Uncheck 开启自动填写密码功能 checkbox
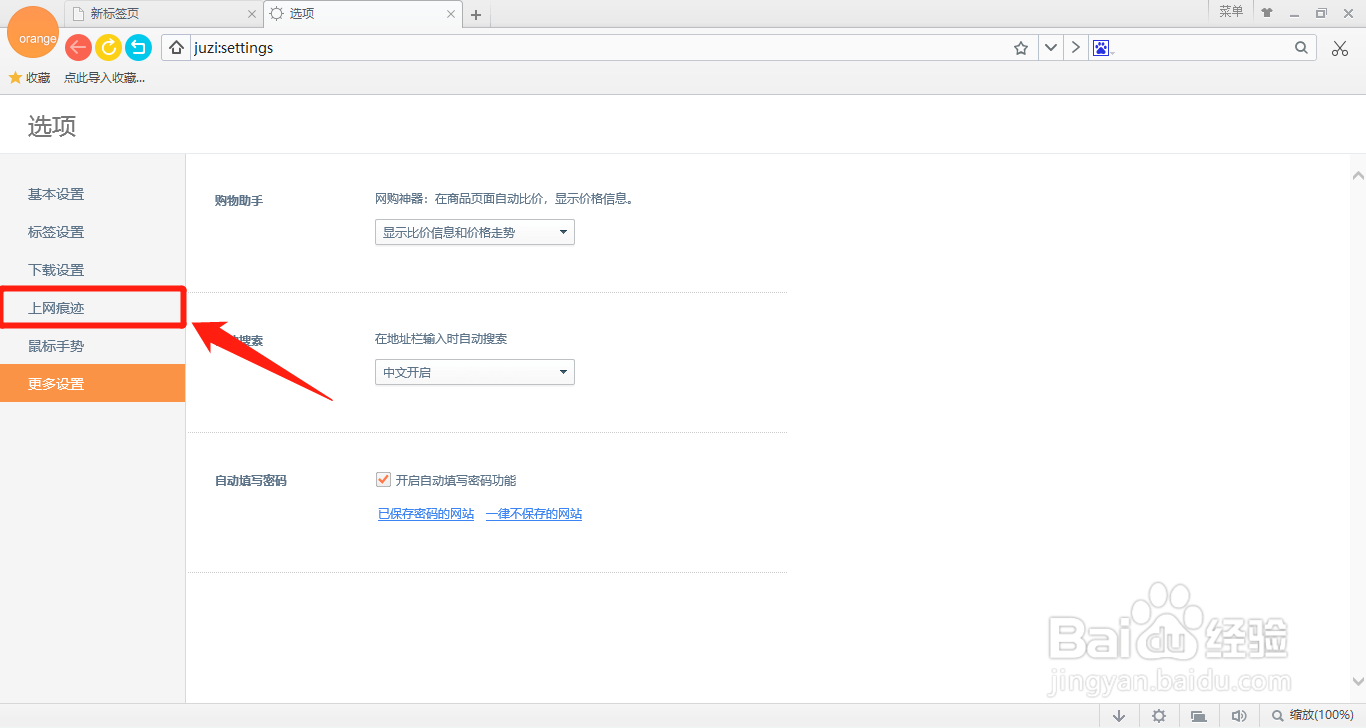Screen dimensions: 1366x728 [x=383, y=479]
